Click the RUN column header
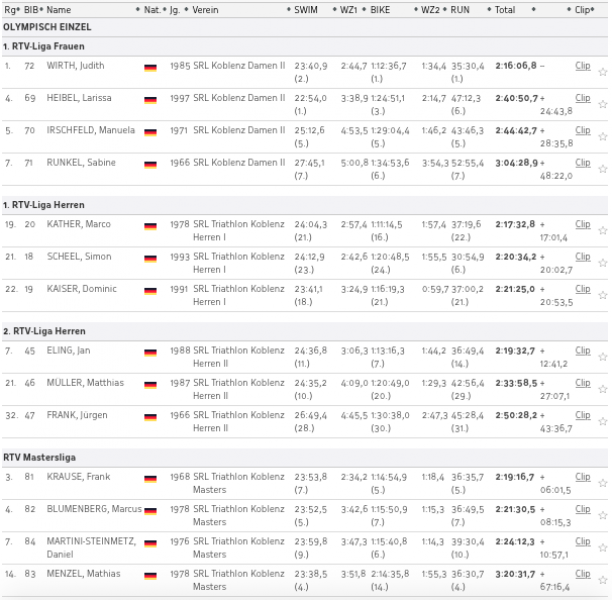The height and width of the screenshot is (600, 612). click(x=460, y=9)
